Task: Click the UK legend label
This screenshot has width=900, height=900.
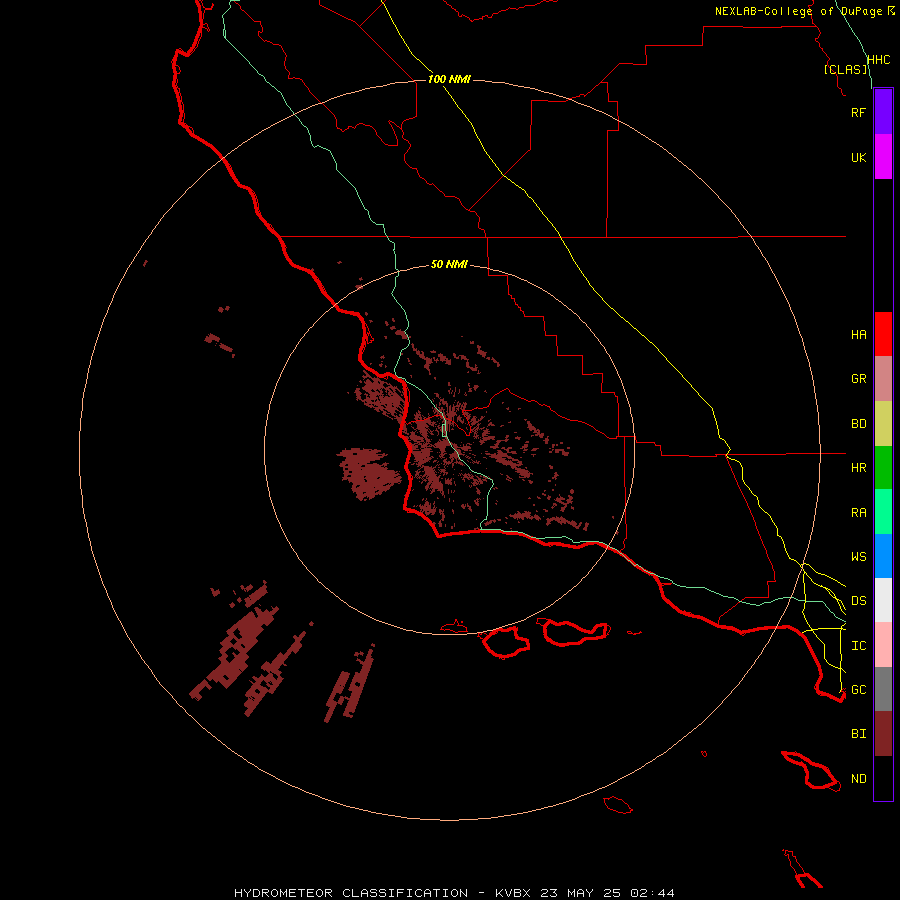Action: [x=858, y=157]
